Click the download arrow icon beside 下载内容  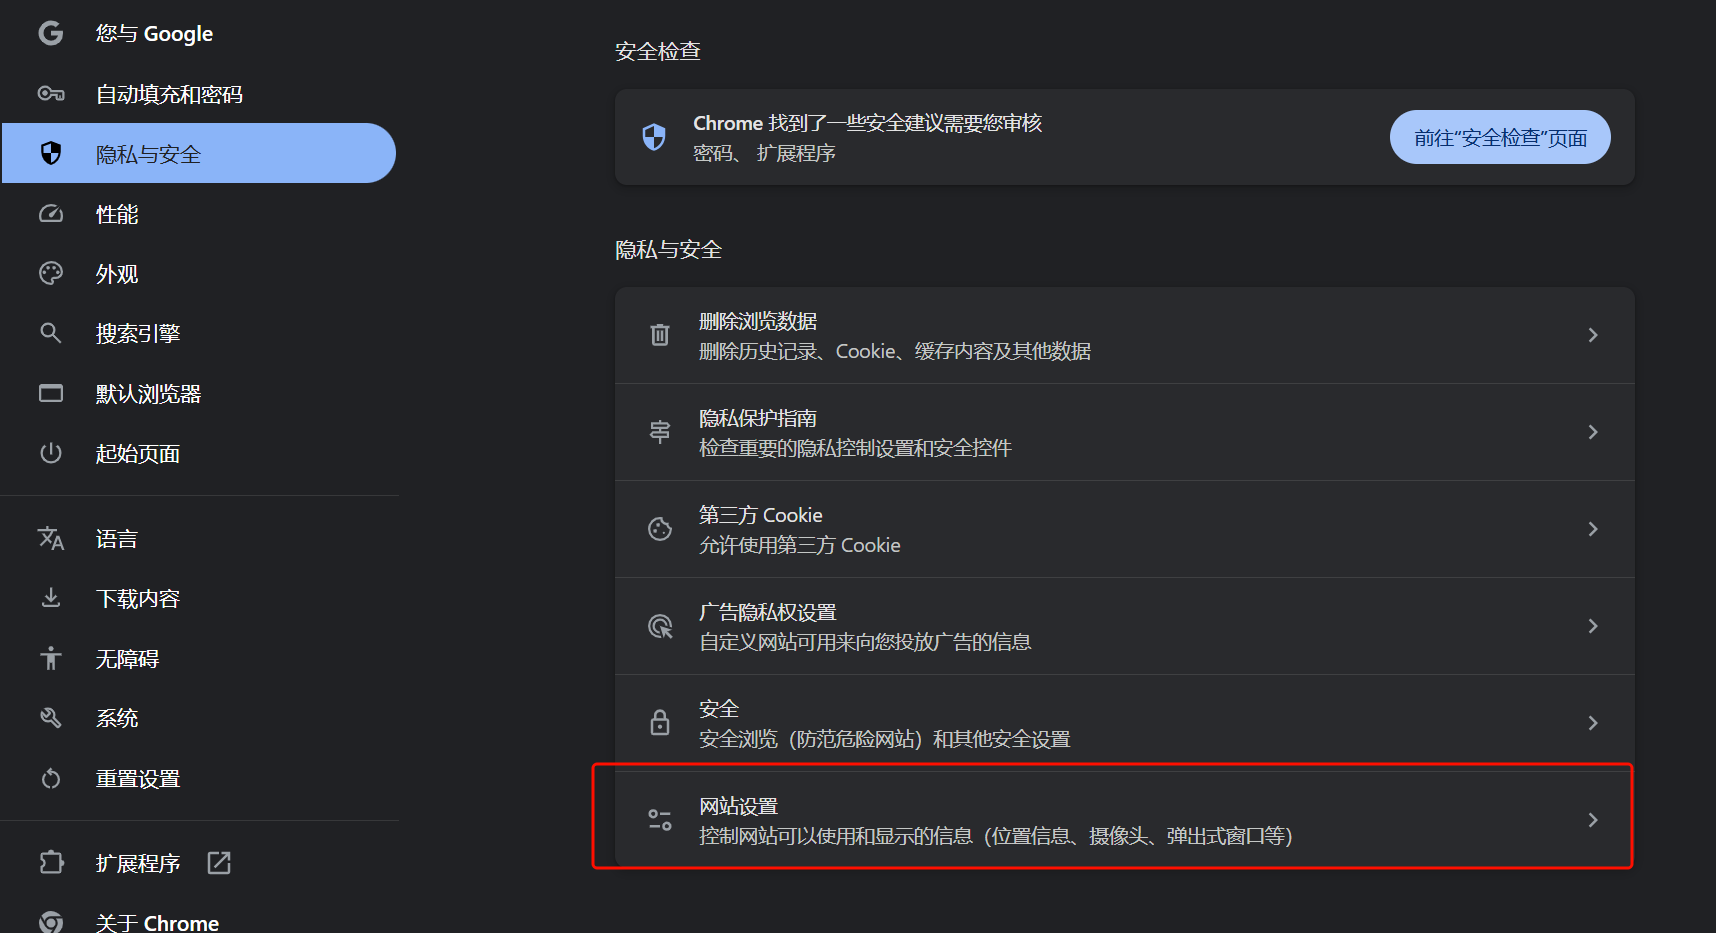[51, 598]
